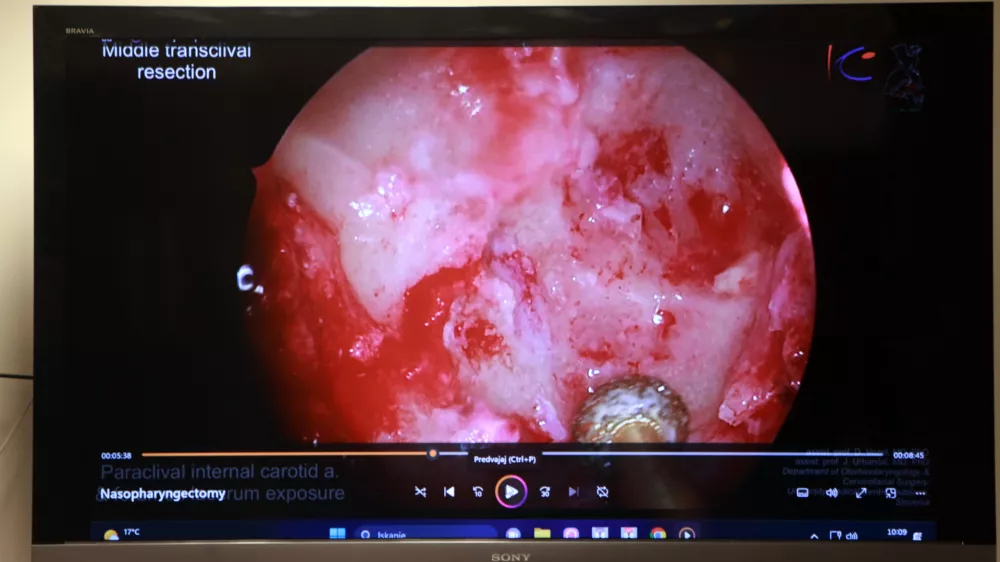The width and height of the screenshot is (1000, 562).
Task: Mute the player volume
Action: (831, 493)
